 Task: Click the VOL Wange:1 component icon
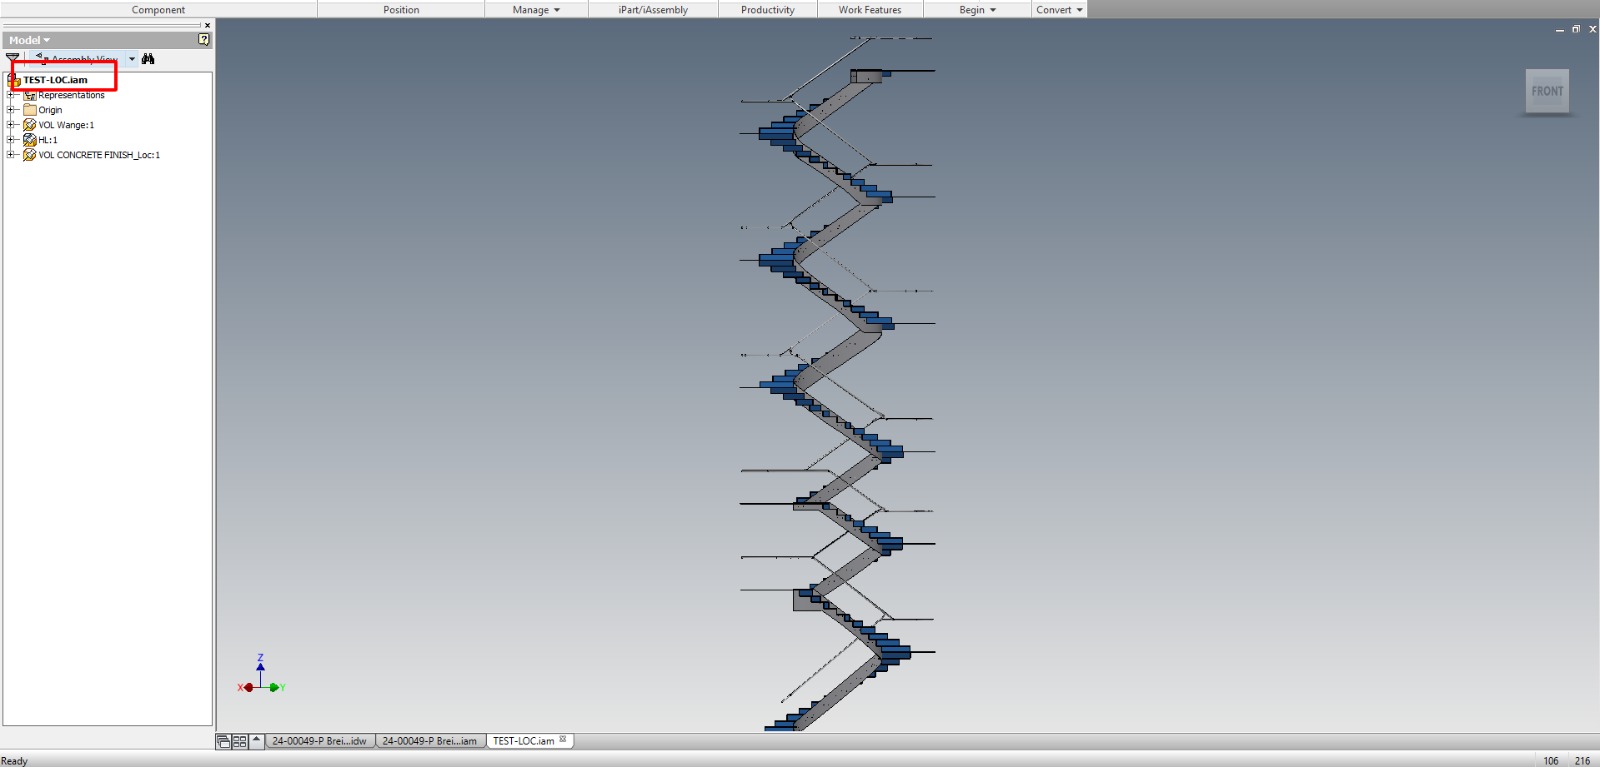pos(30,125)
